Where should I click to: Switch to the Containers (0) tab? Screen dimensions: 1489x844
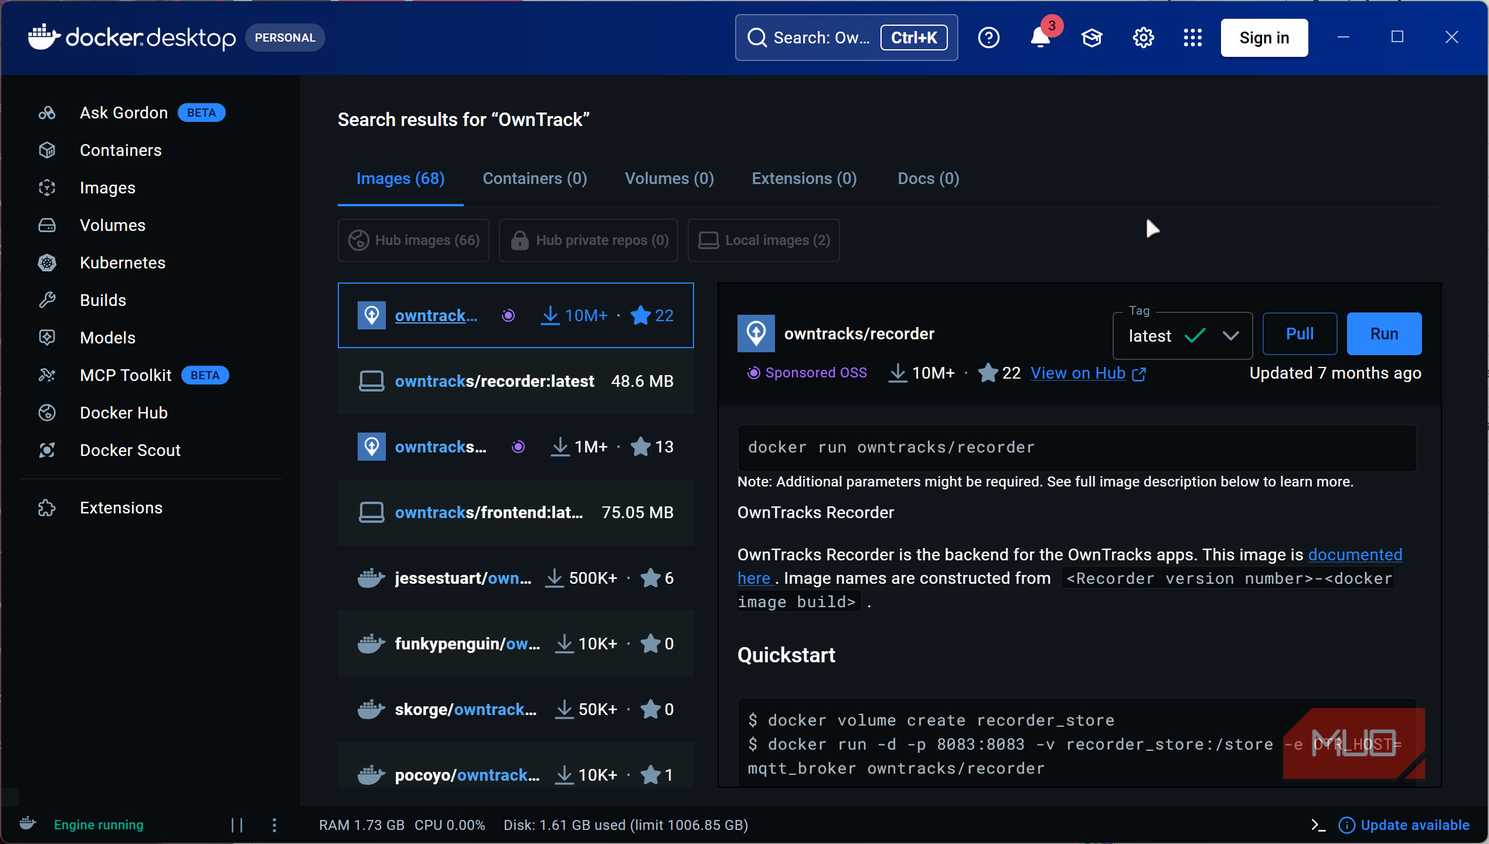(535, 179)
